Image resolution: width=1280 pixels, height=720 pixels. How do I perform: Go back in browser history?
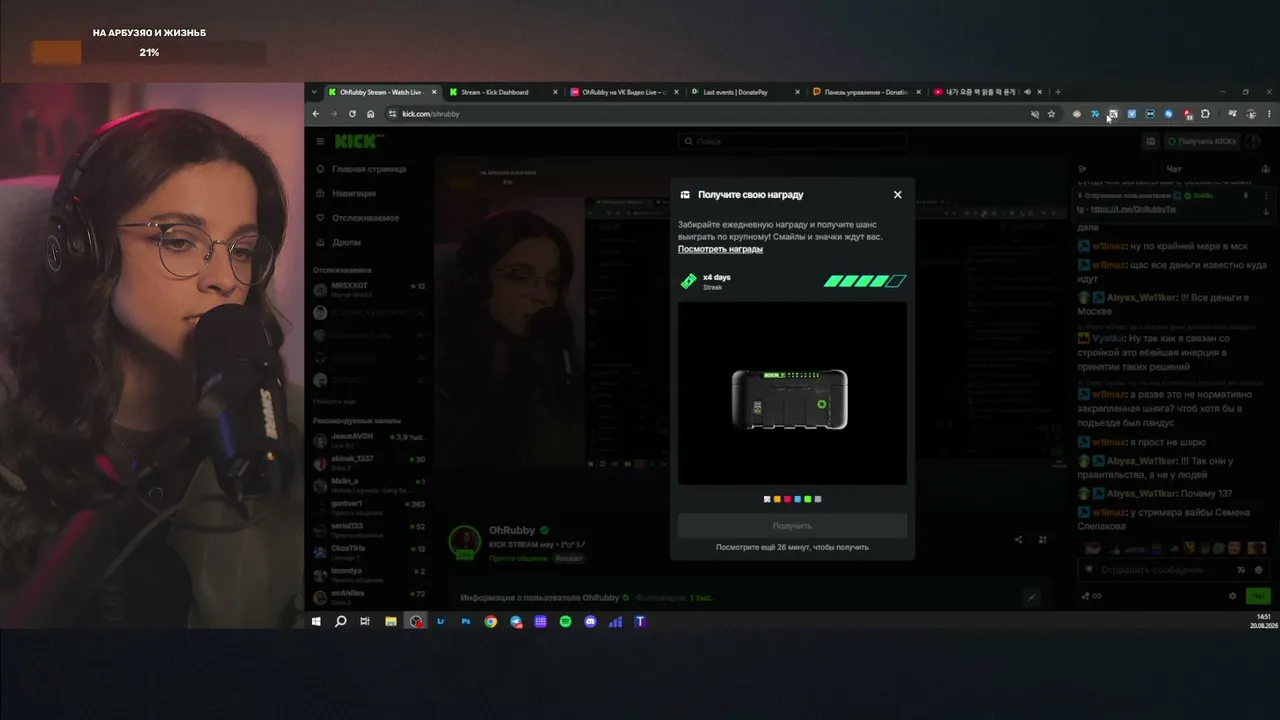[316, 114]
